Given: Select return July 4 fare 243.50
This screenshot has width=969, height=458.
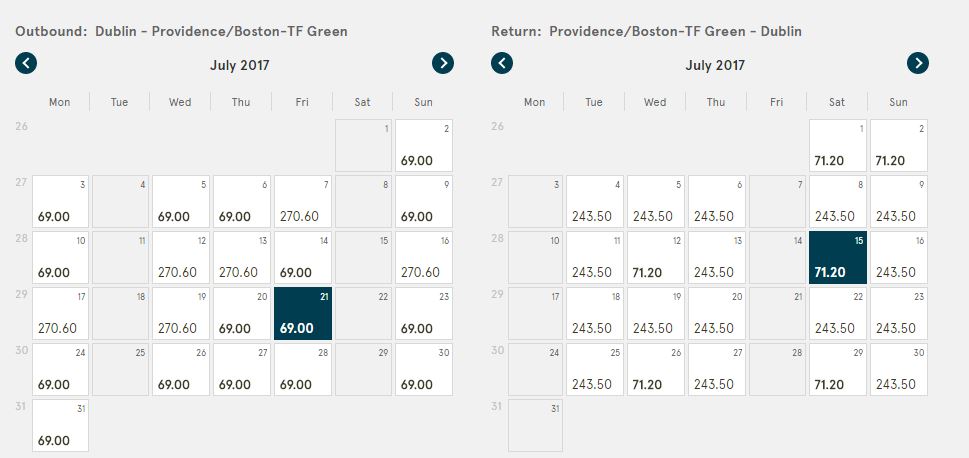Looking at the screenshot, I should (595, 201).
